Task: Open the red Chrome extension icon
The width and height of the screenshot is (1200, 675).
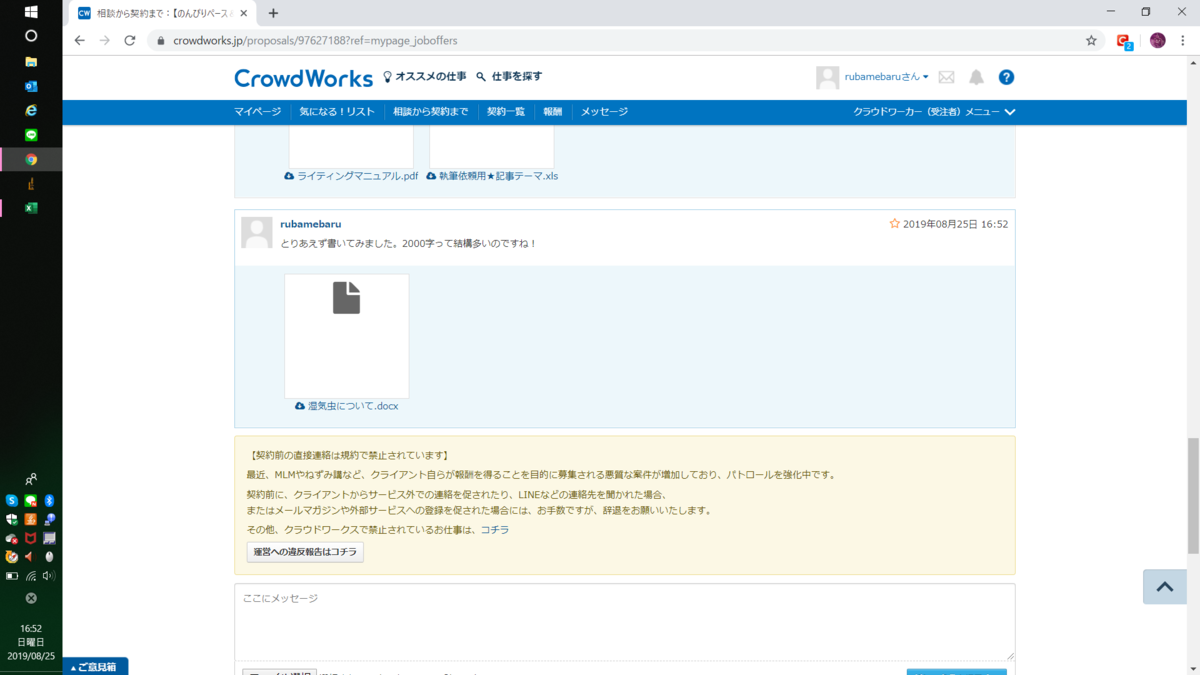Action: (x=1124, y=41)
